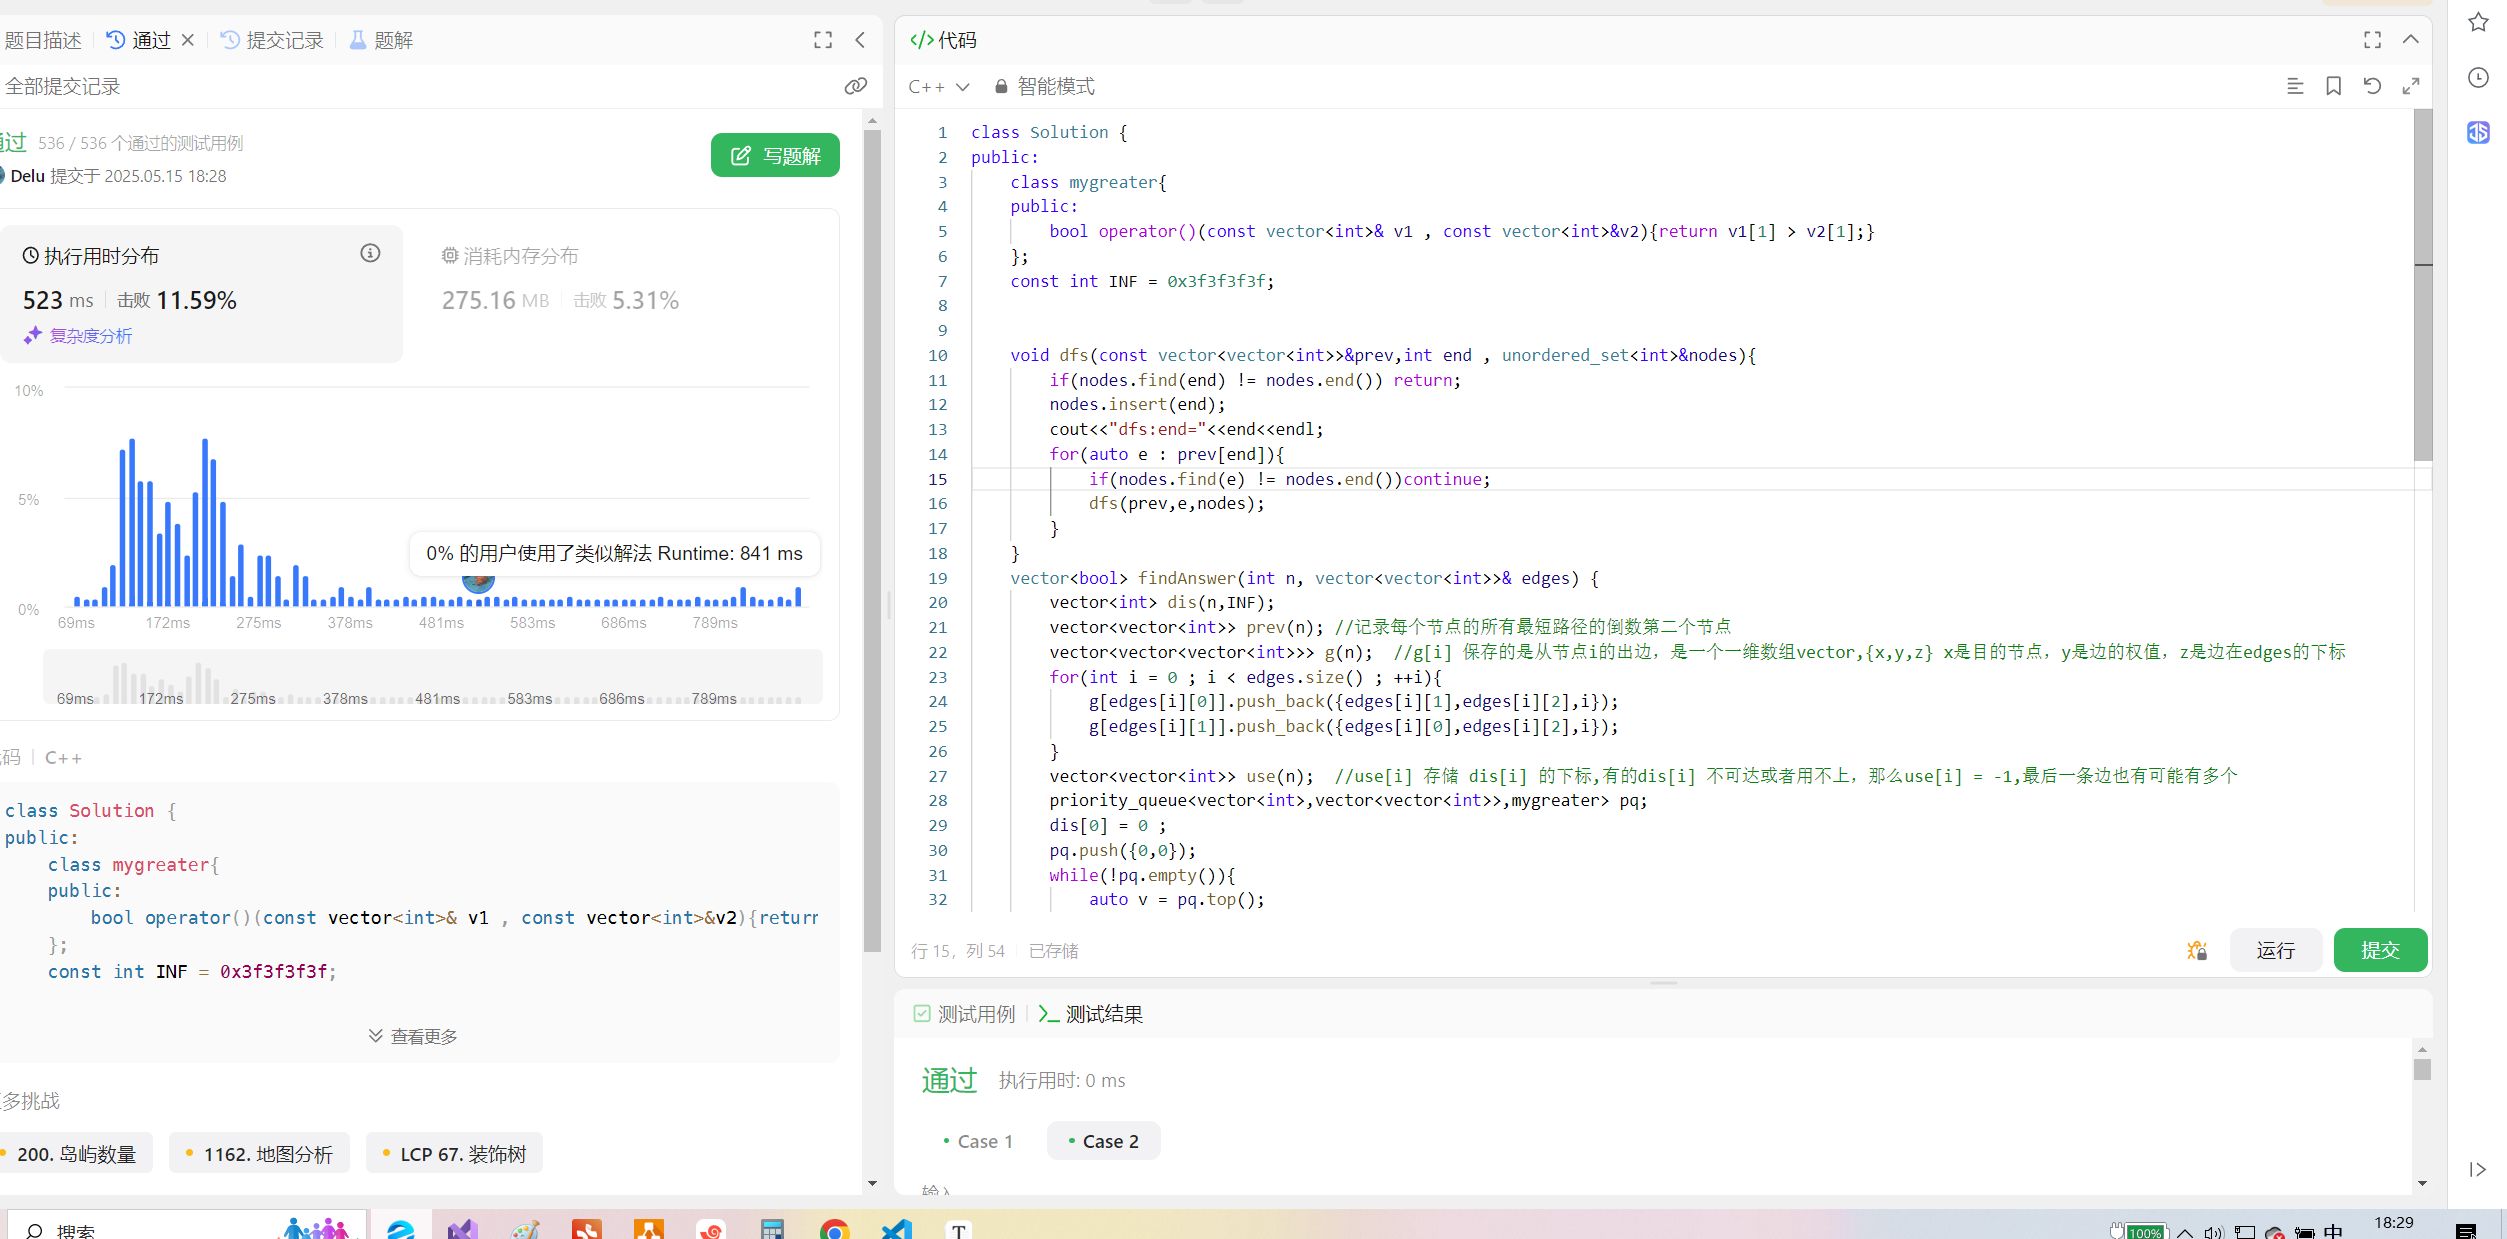The height and width of the screenshot is (1239, 2507).
Task: Click the star favorite icon in sidebar
Action: point(2478,22)
